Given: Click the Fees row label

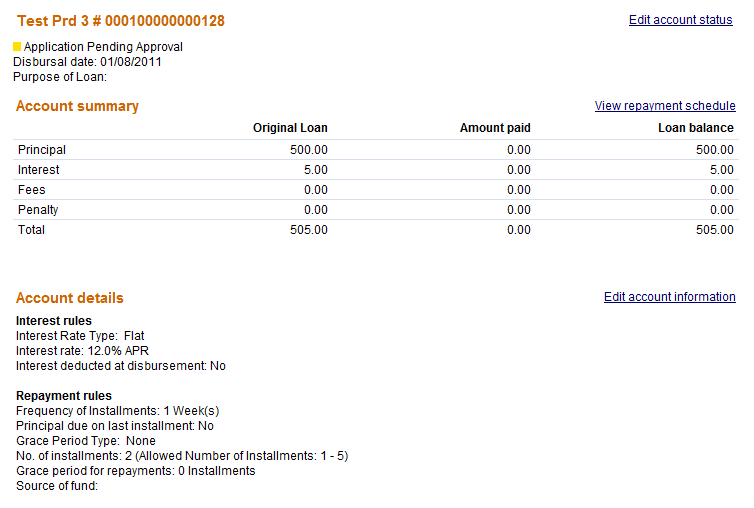Looking at the screenshot, I should click(x=32, y=190).
